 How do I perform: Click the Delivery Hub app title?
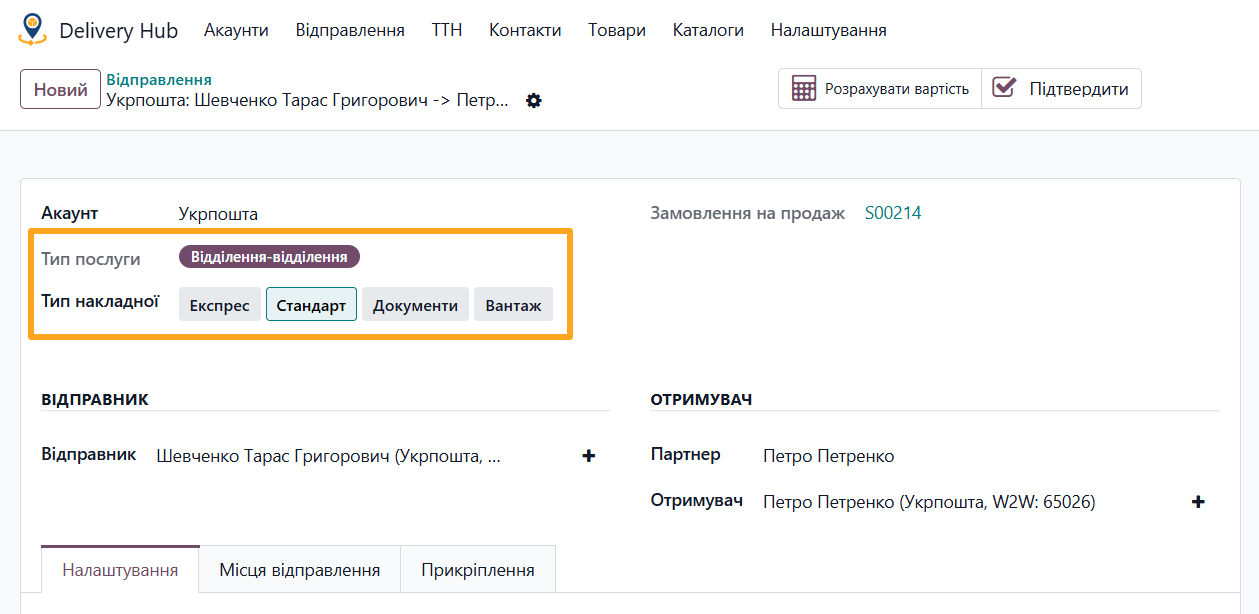(118, 30)
